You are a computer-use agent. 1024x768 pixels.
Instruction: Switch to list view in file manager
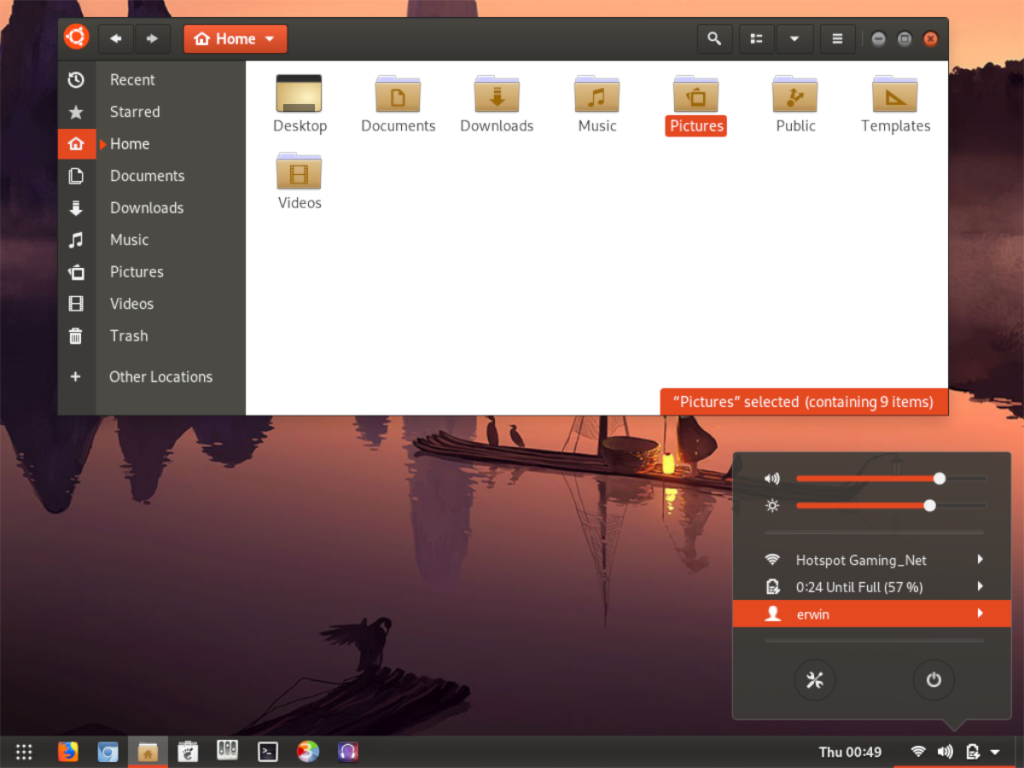click(x=756, y=38)
